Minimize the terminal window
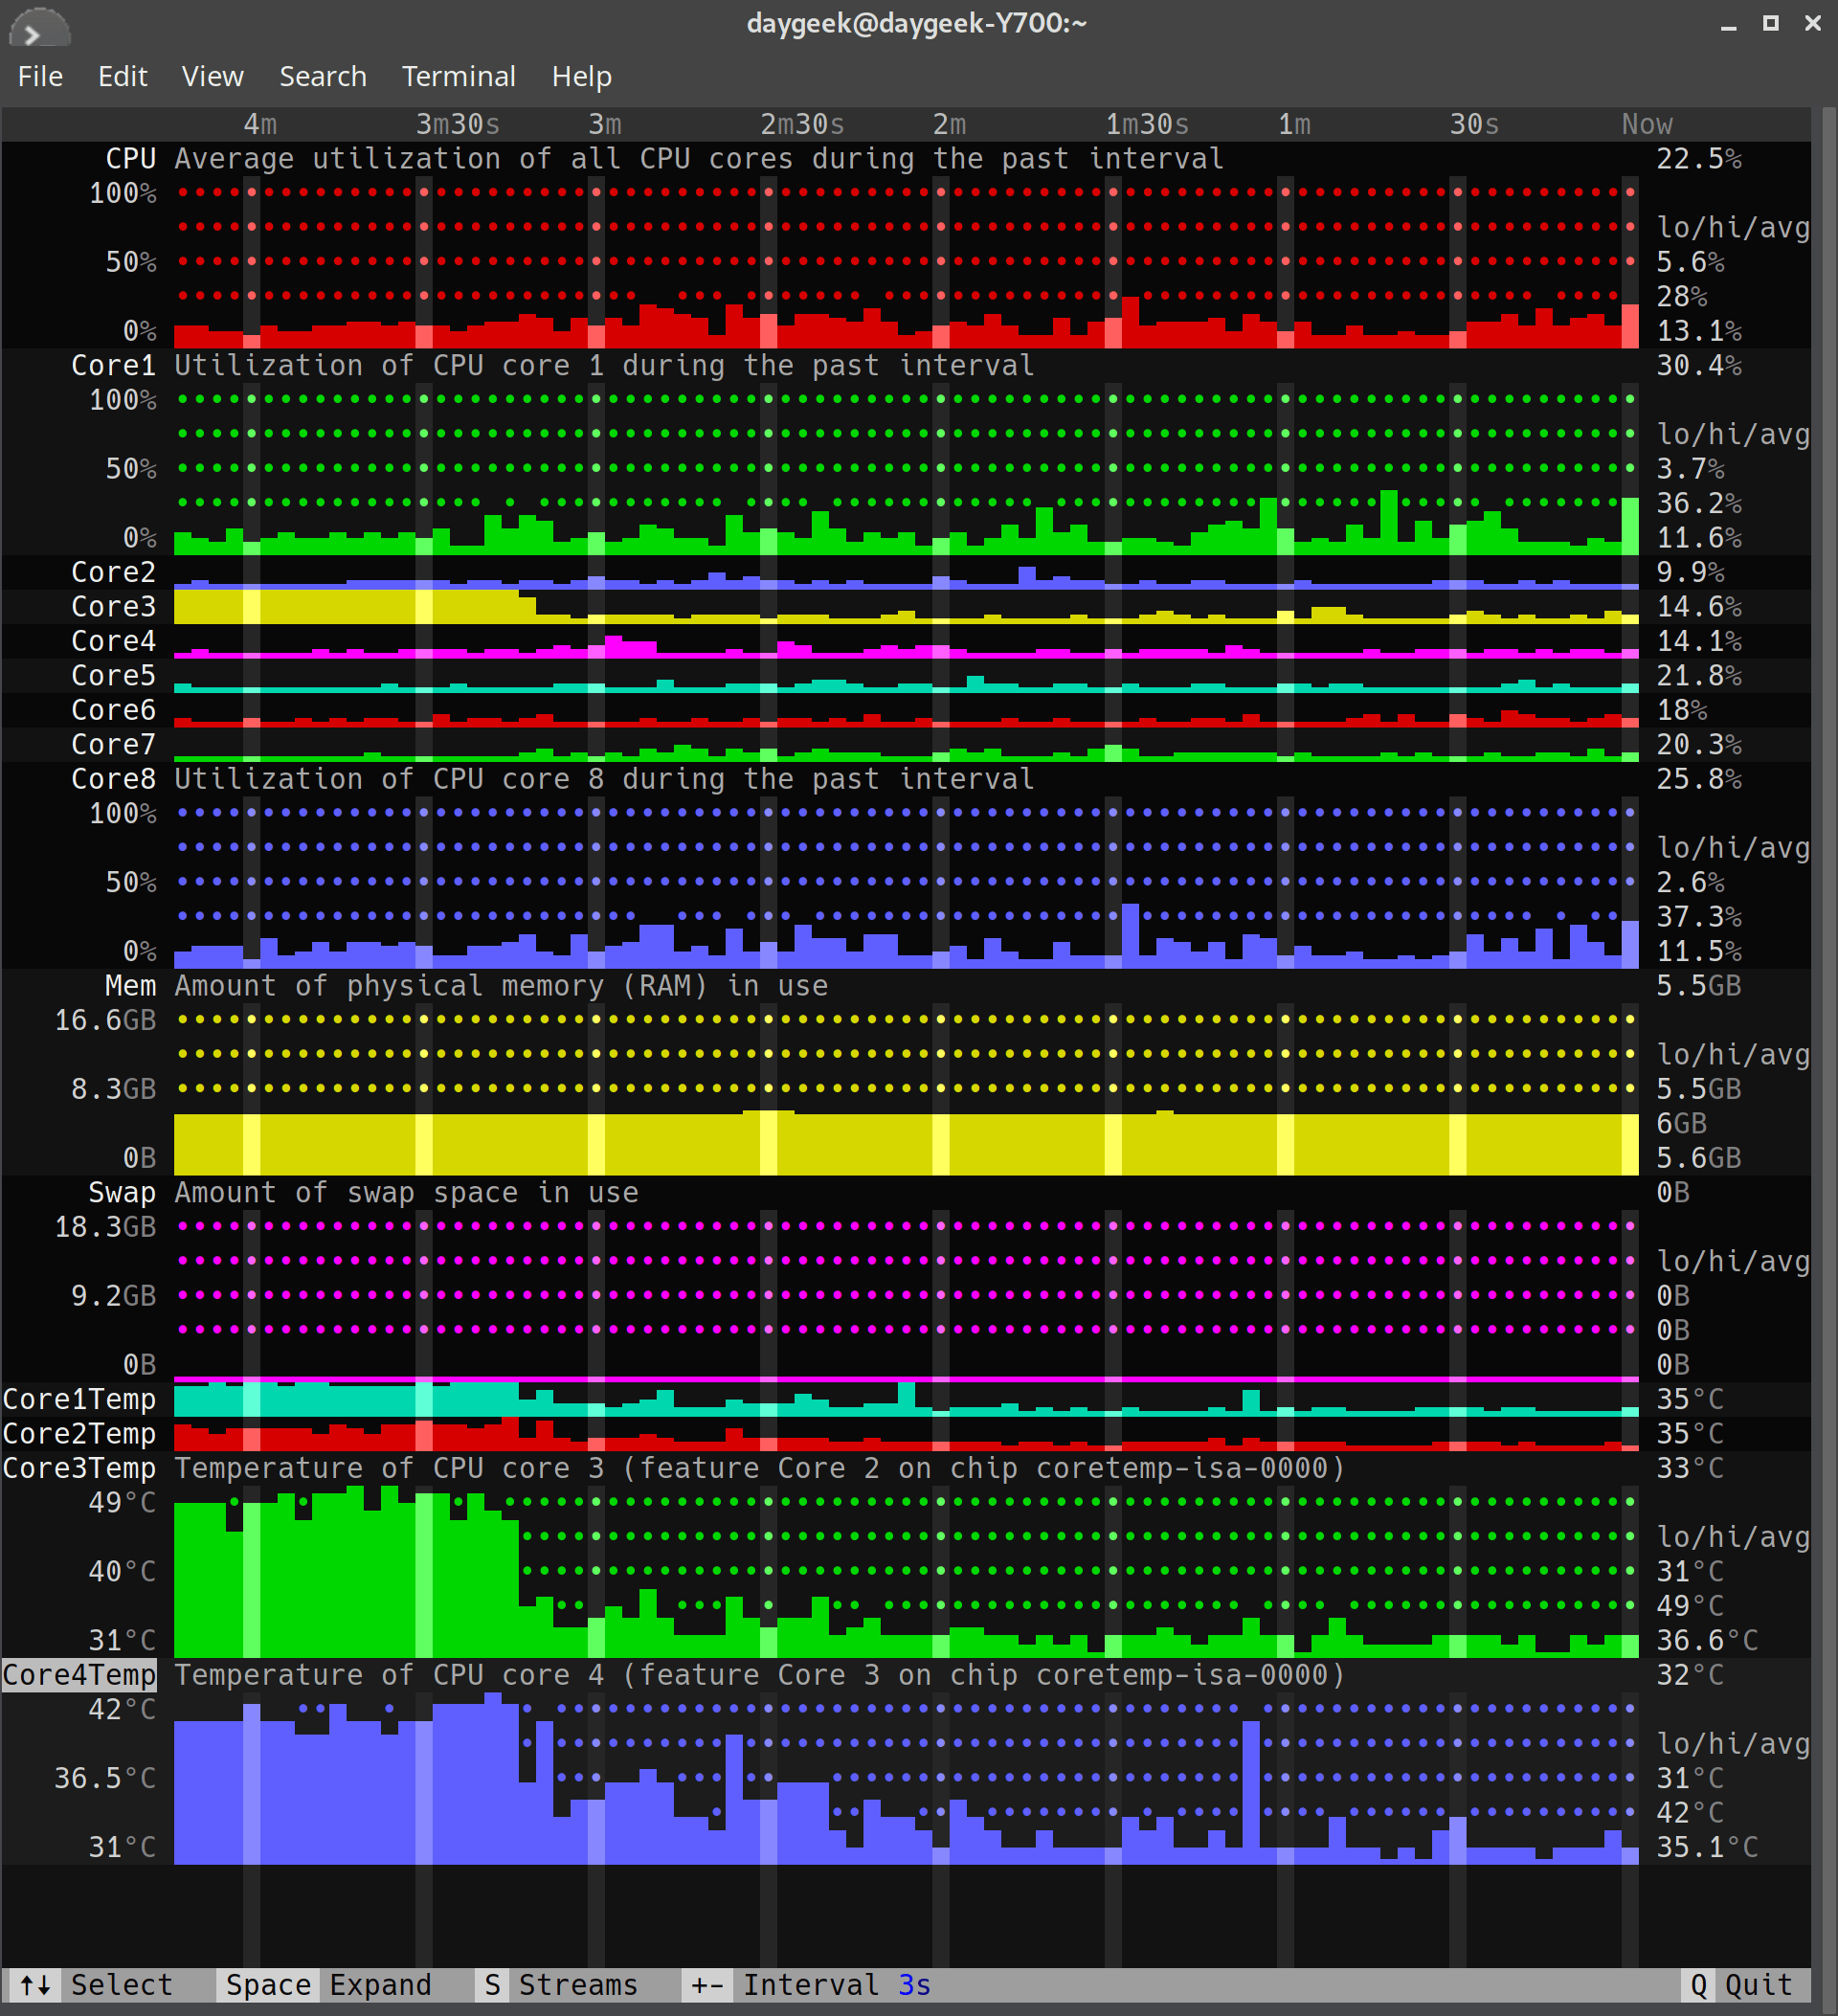 pos(1728,23)
